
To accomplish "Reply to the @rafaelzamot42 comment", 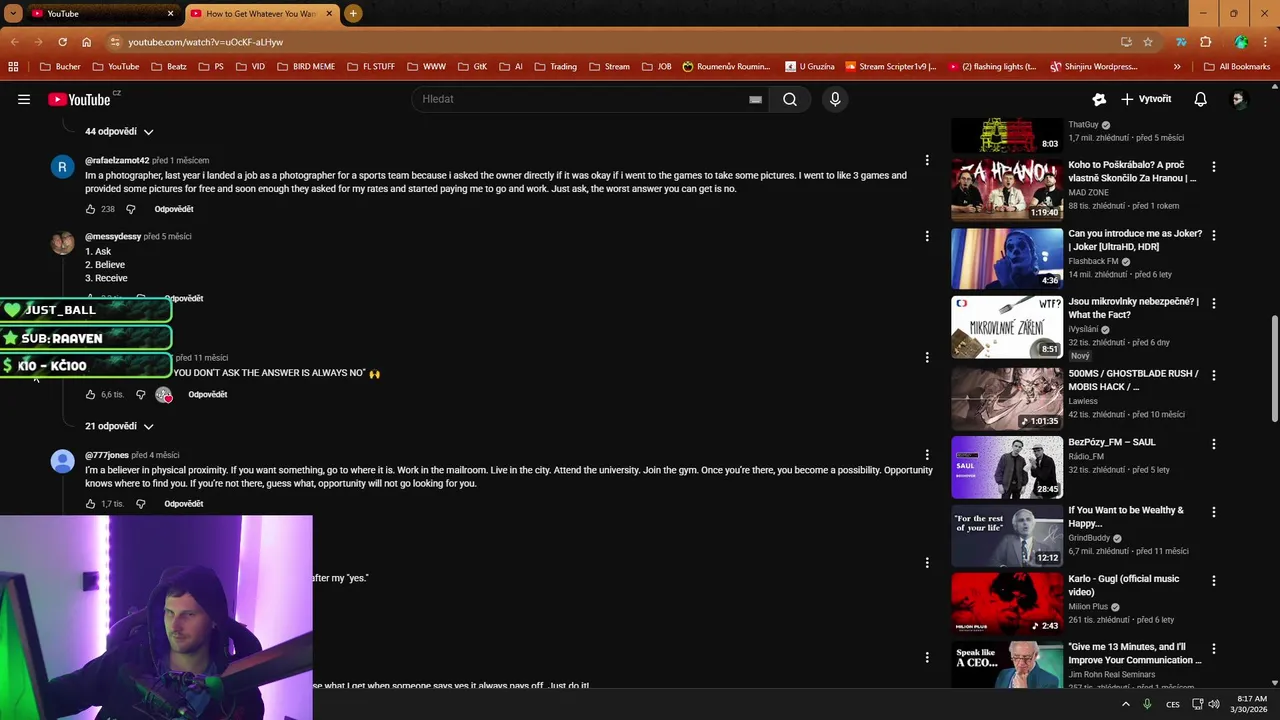I will (174, 209).
